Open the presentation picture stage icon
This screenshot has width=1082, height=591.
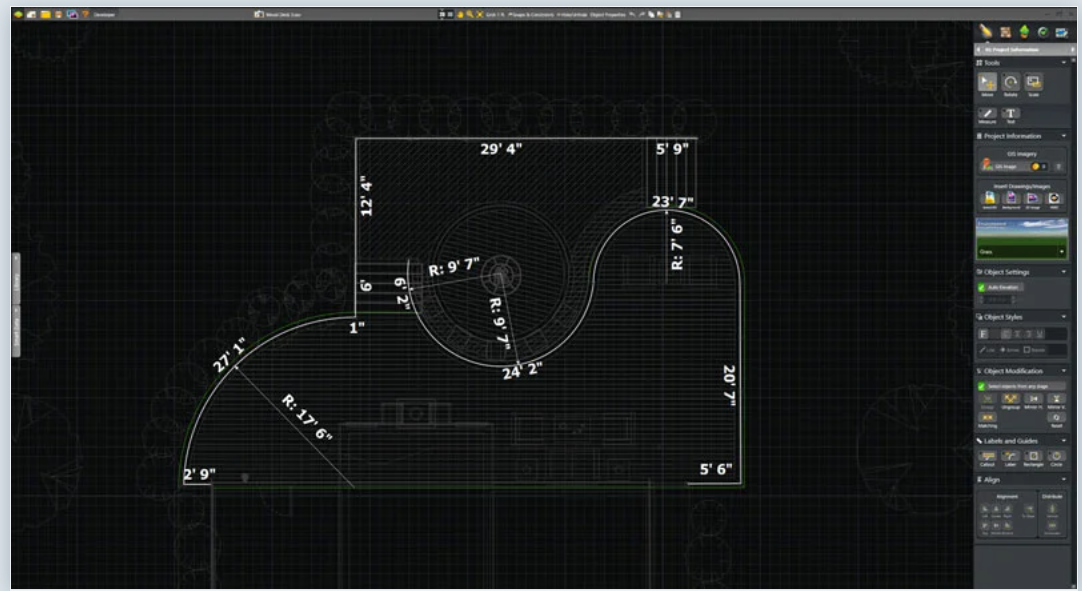[1061, 32]
